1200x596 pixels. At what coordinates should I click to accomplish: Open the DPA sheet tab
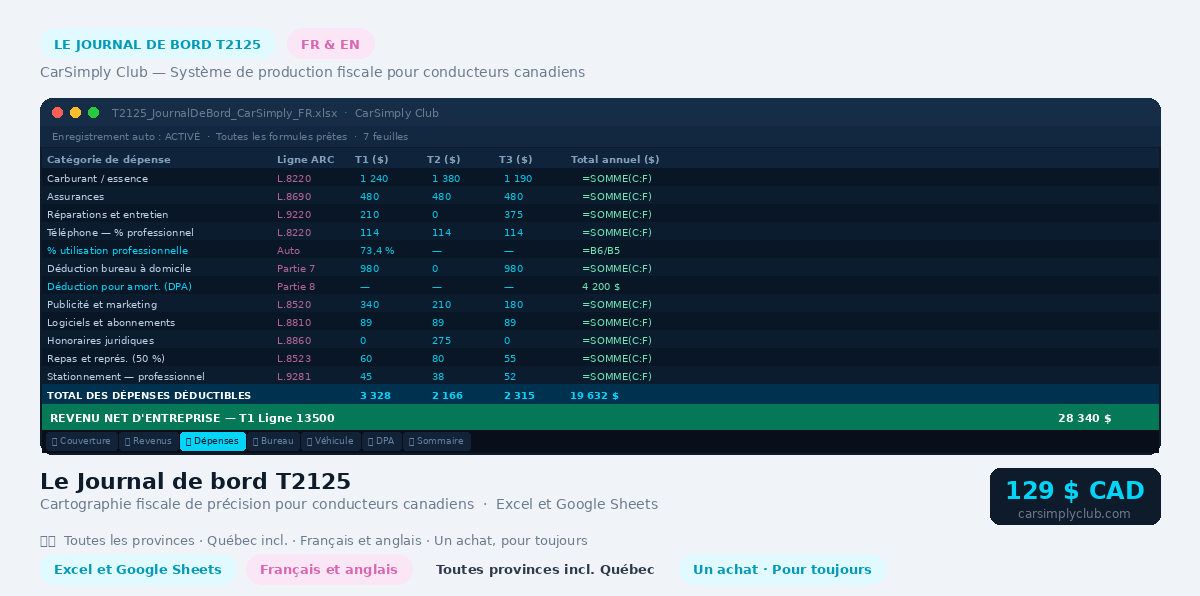[382, 441]
